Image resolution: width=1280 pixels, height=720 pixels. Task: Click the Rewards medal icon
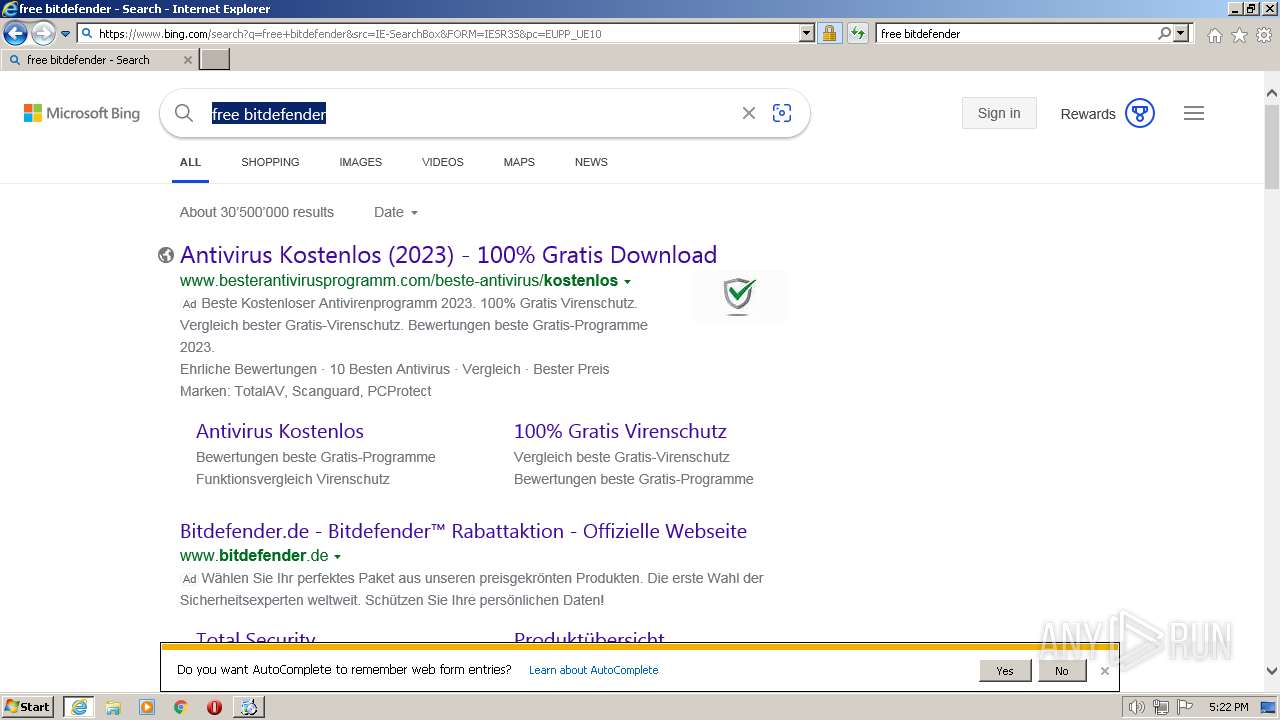[1140, 113]
